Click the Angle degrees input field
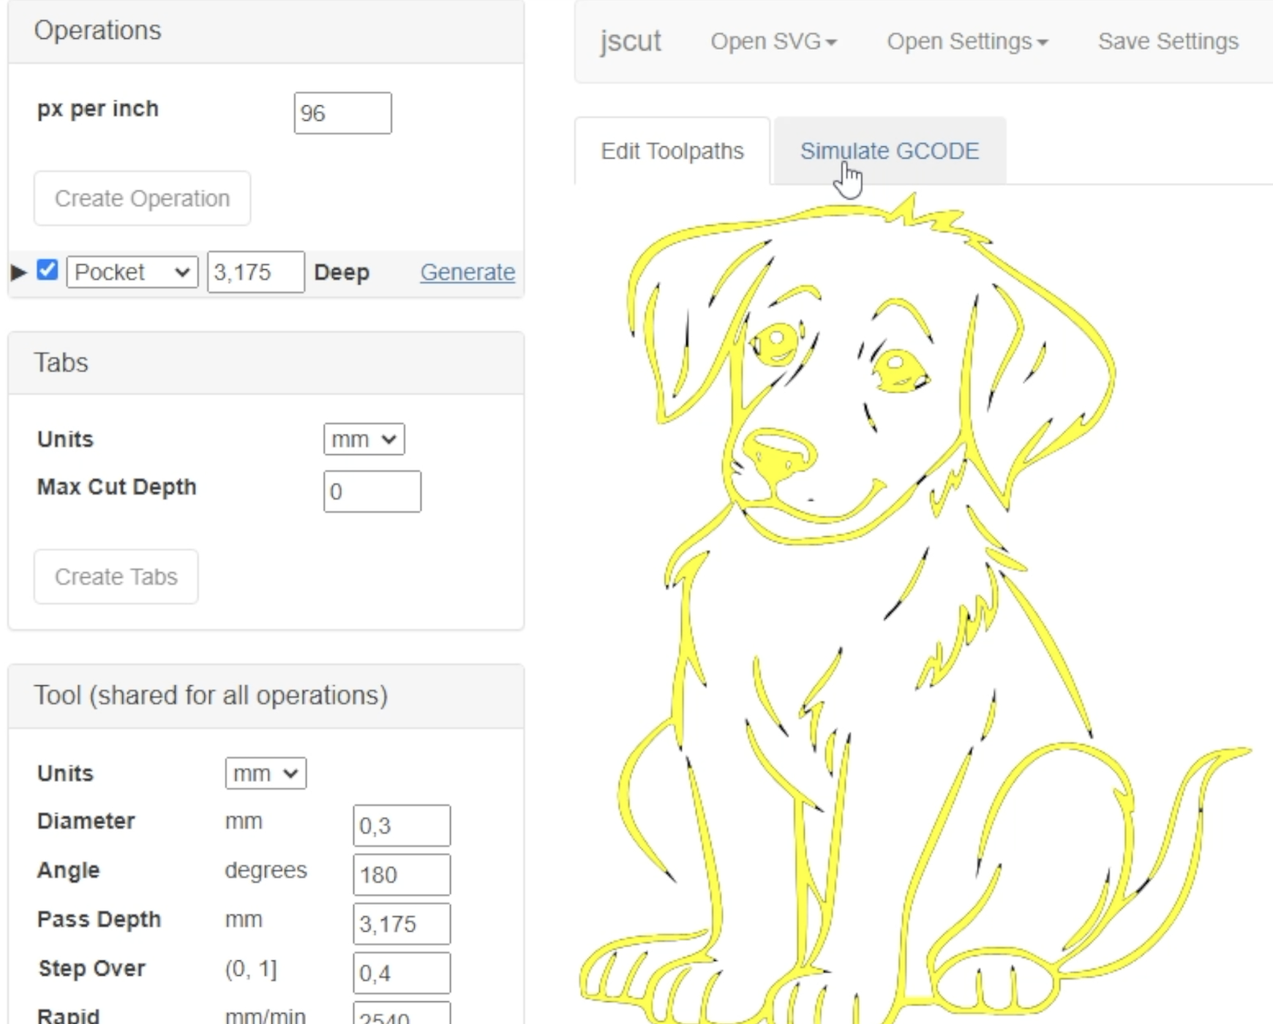This screenshot has width=1273, height=1024. pos(402,875)
